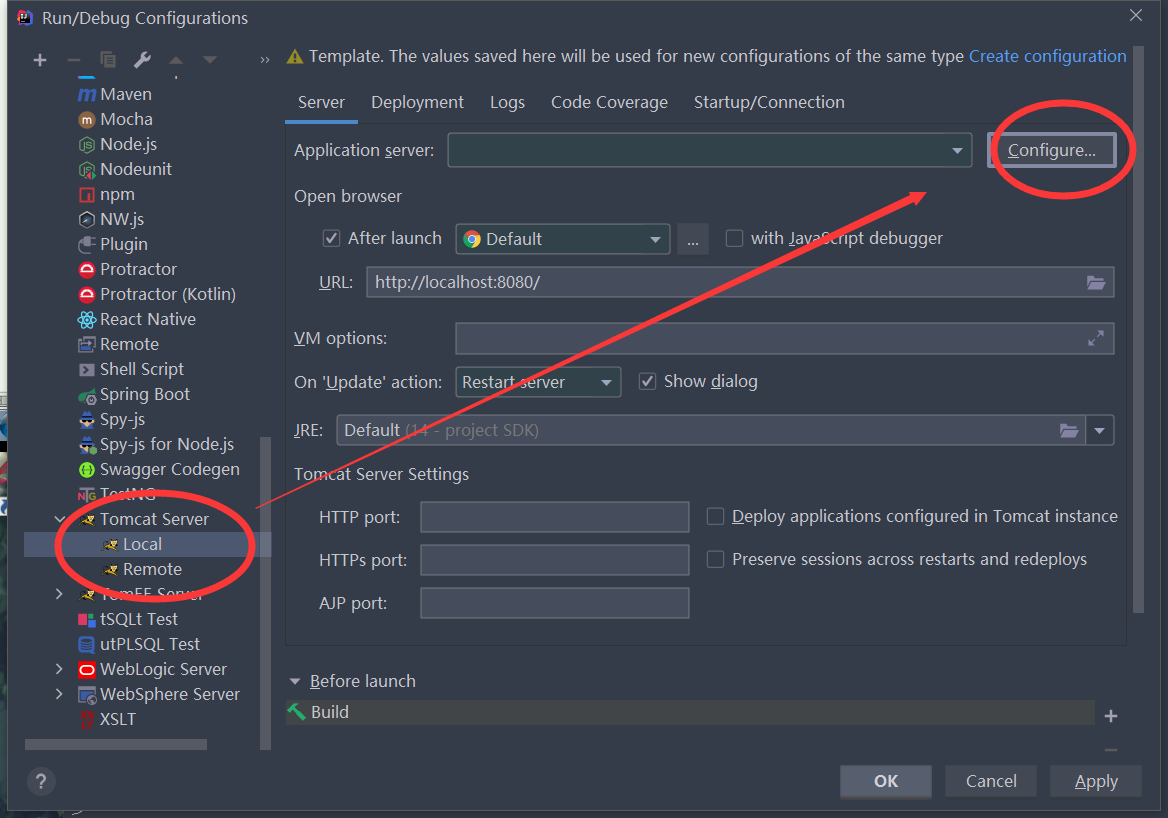
Task: Select the Spy-js template
Action: point(123,419)
